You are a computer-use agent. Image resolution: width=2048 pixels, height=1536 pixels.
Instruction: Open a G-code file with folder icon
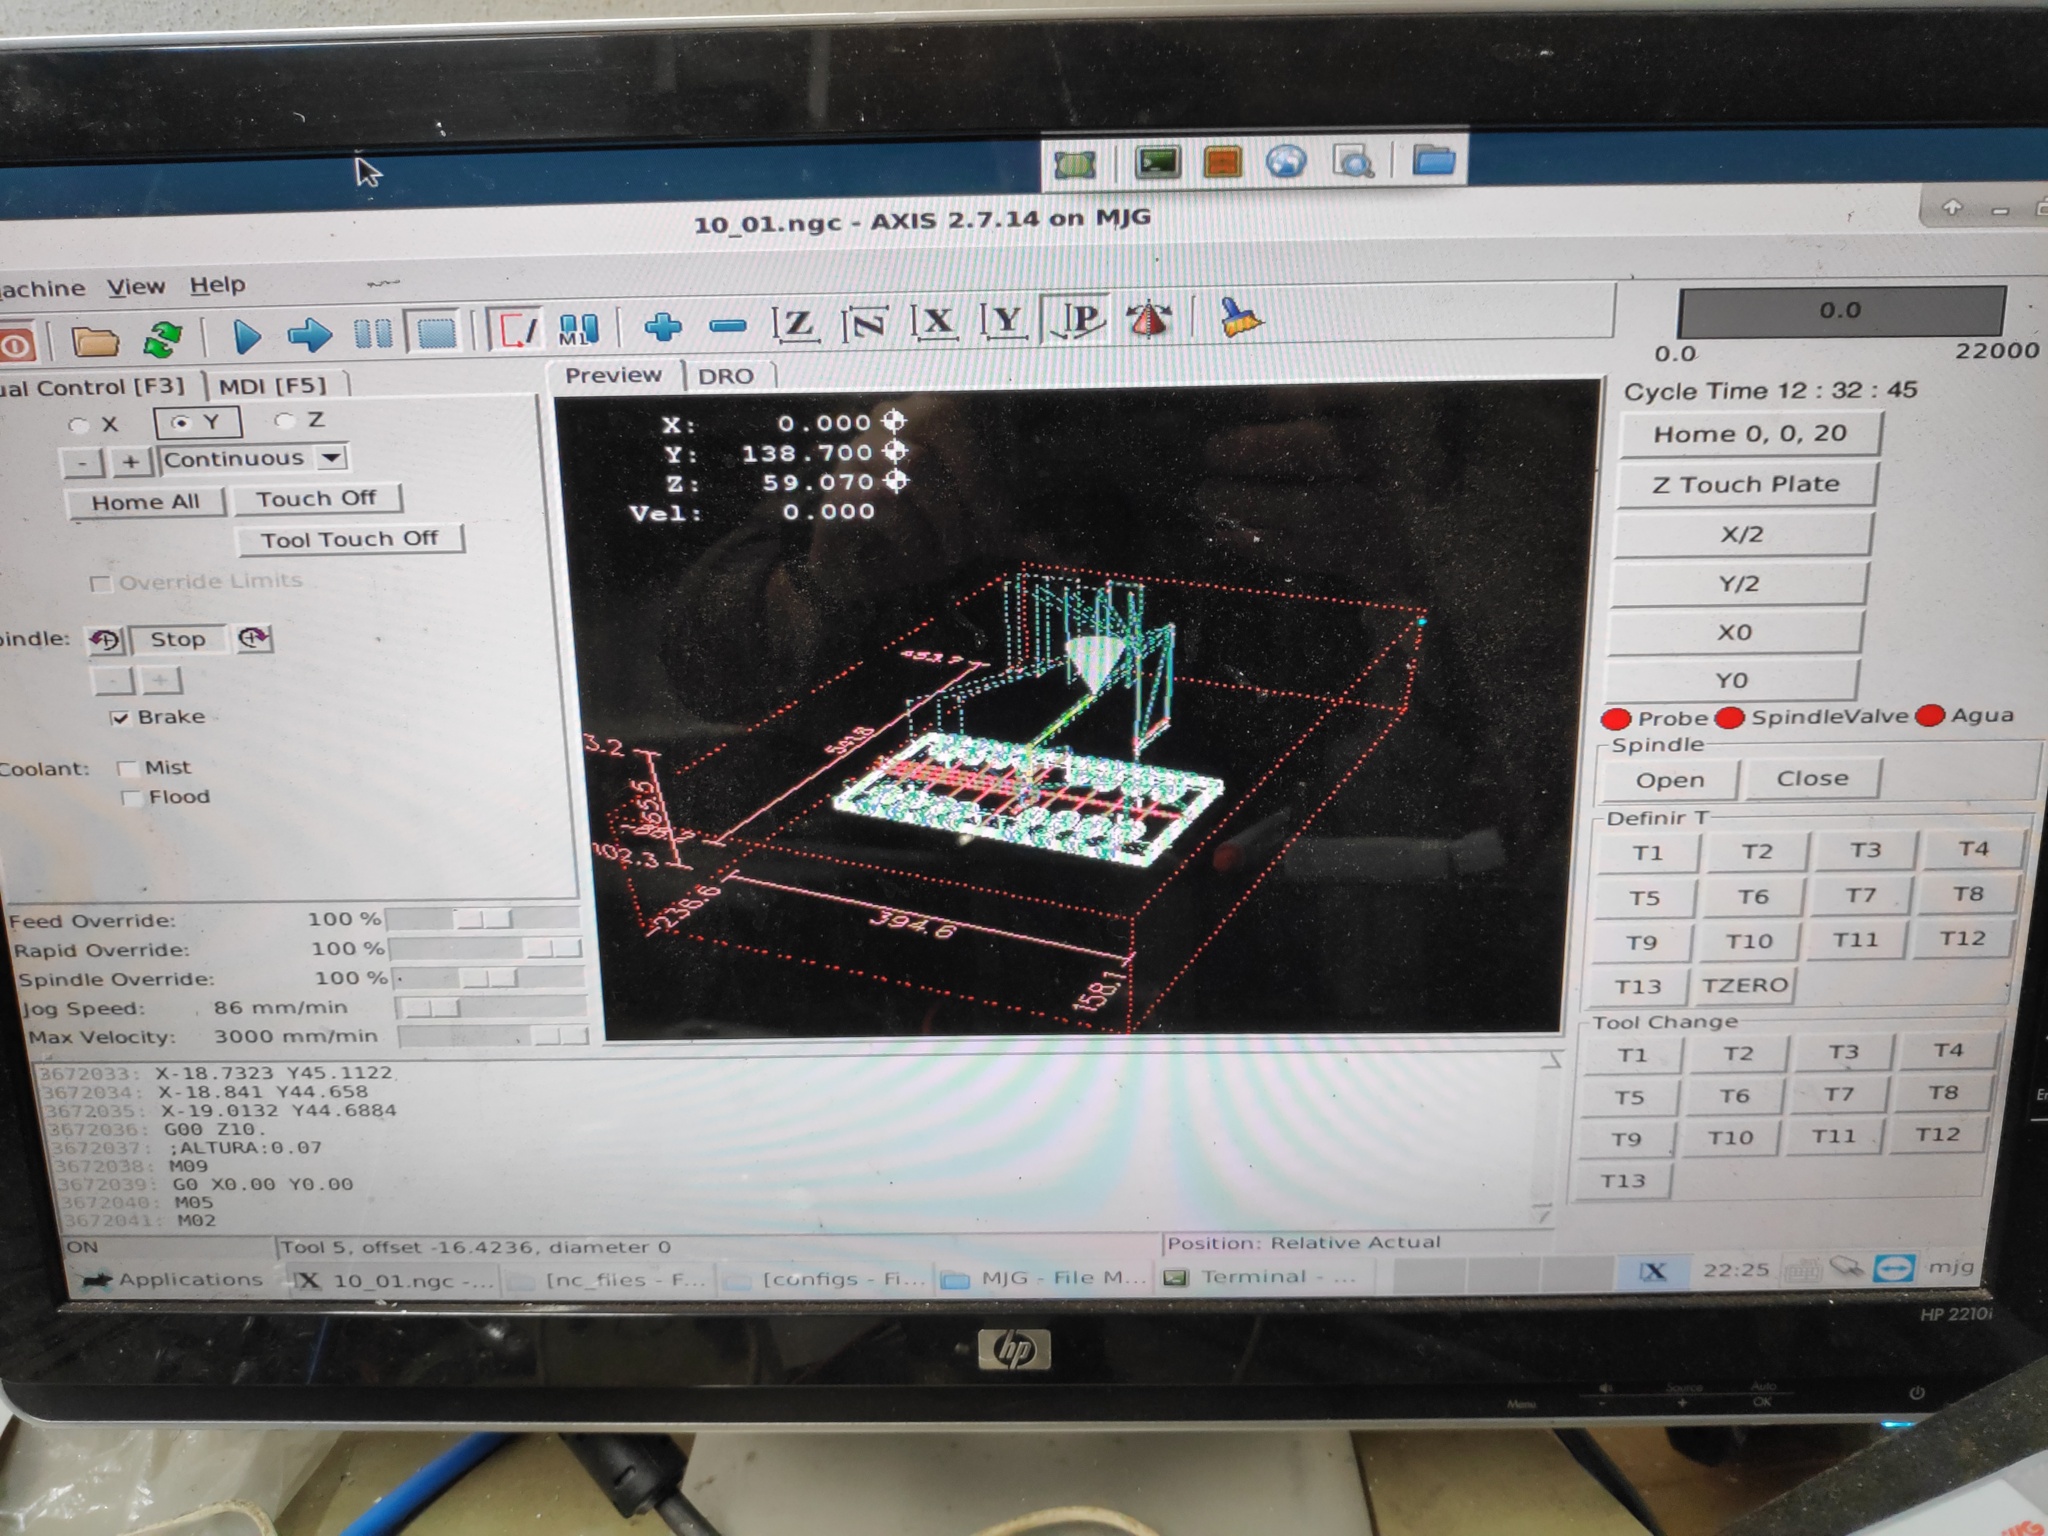[95, 340]
